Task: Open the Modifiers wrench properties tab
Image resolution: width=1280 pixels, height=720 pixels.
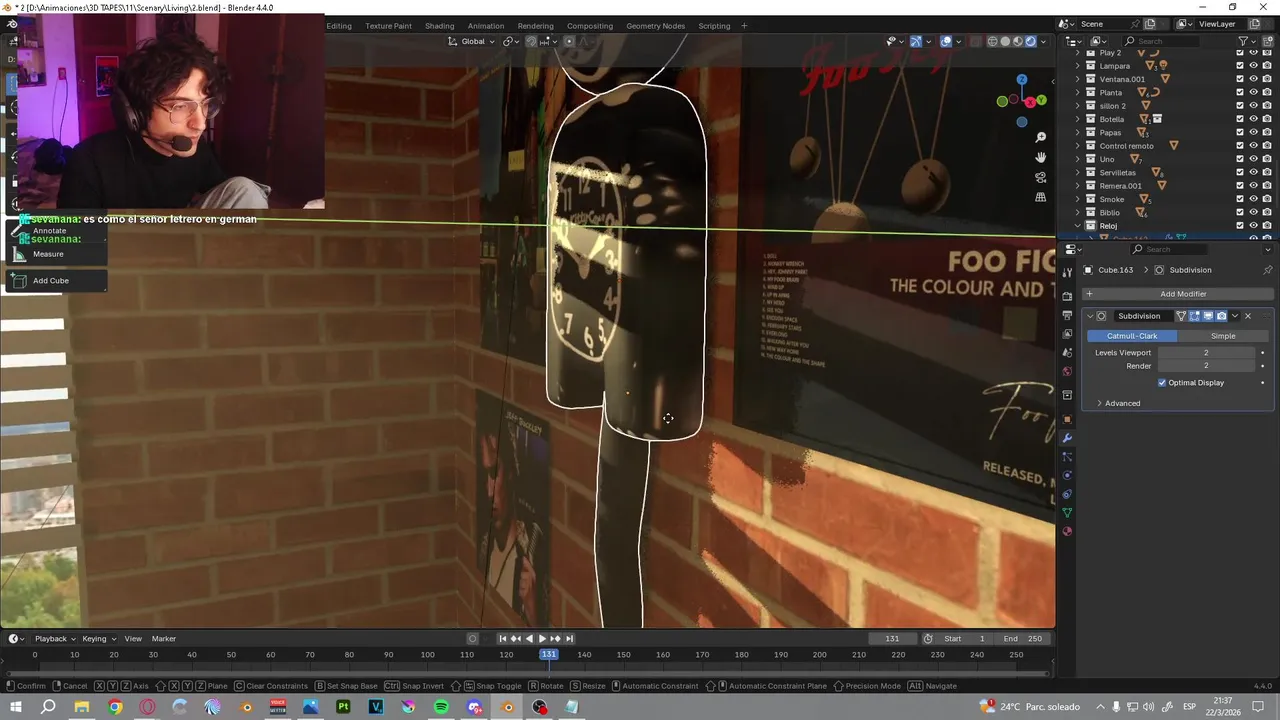Action: [x=1067, y=438]
